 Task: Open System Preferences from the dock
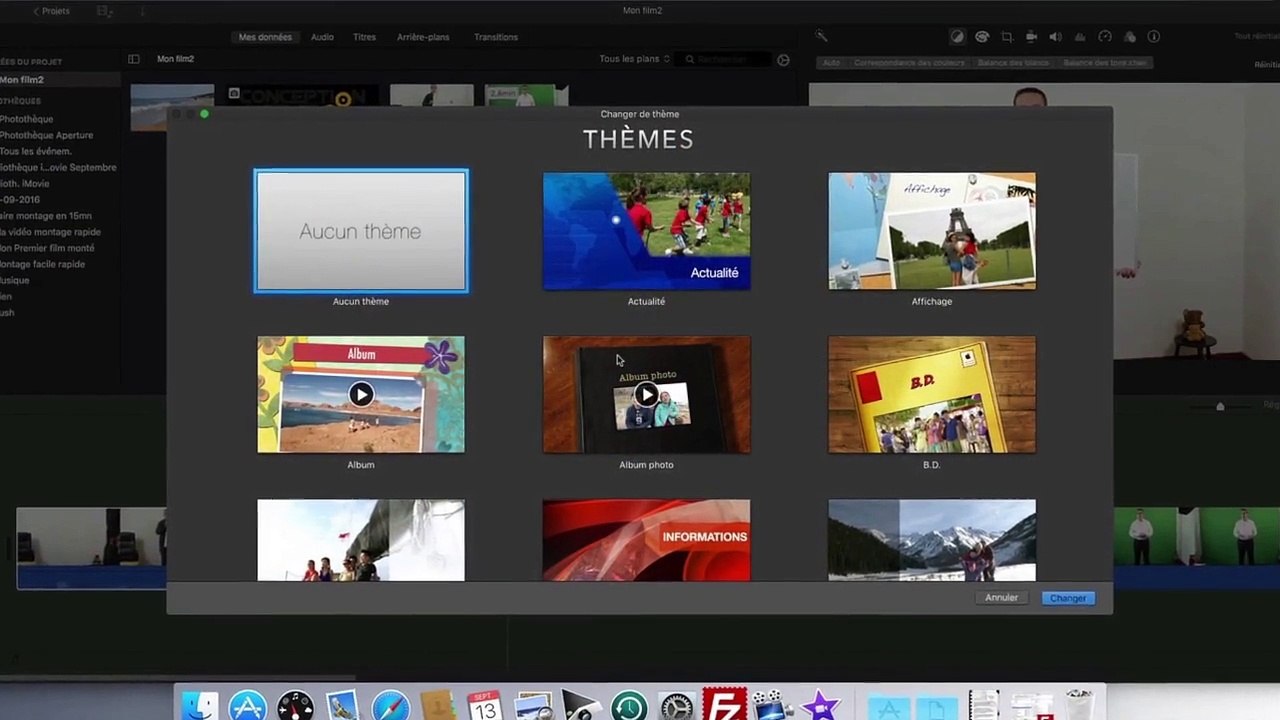pos(676,706)
